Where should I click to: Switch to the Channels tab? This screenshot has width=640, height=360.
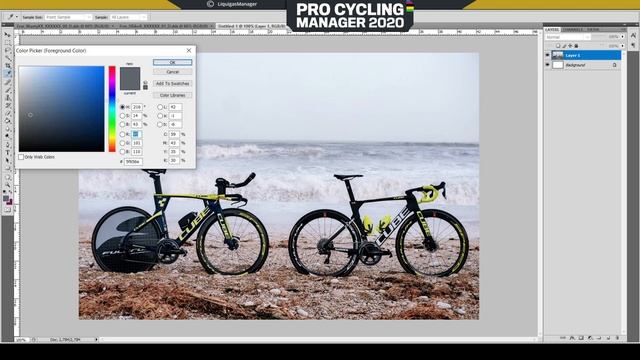click(x=572, y=30)
